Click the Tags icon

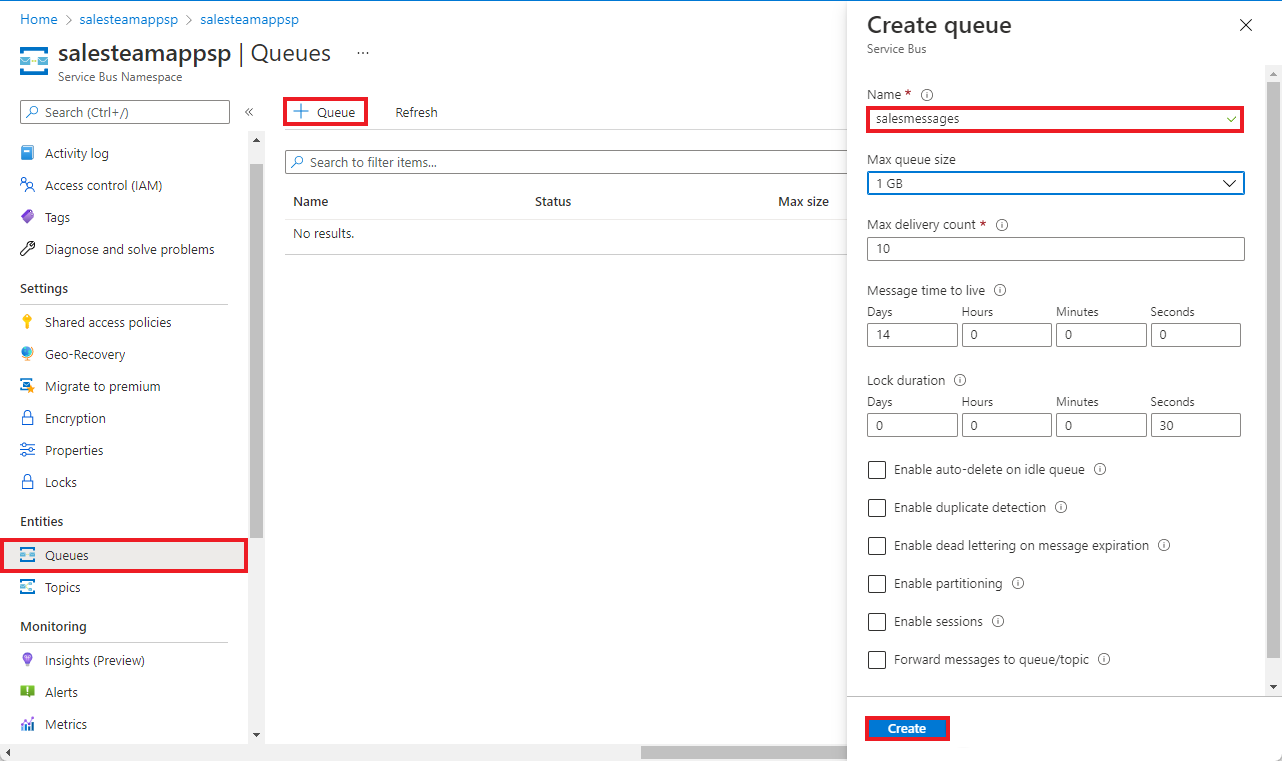tap(28, 217)
